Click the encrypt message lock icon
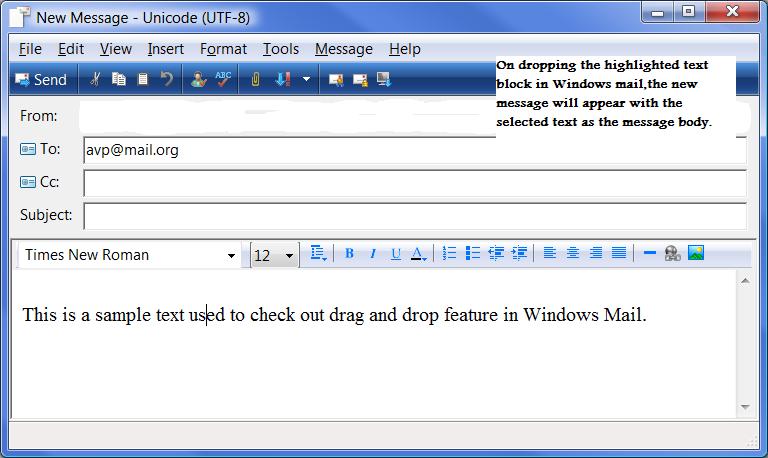 (360, 79)
